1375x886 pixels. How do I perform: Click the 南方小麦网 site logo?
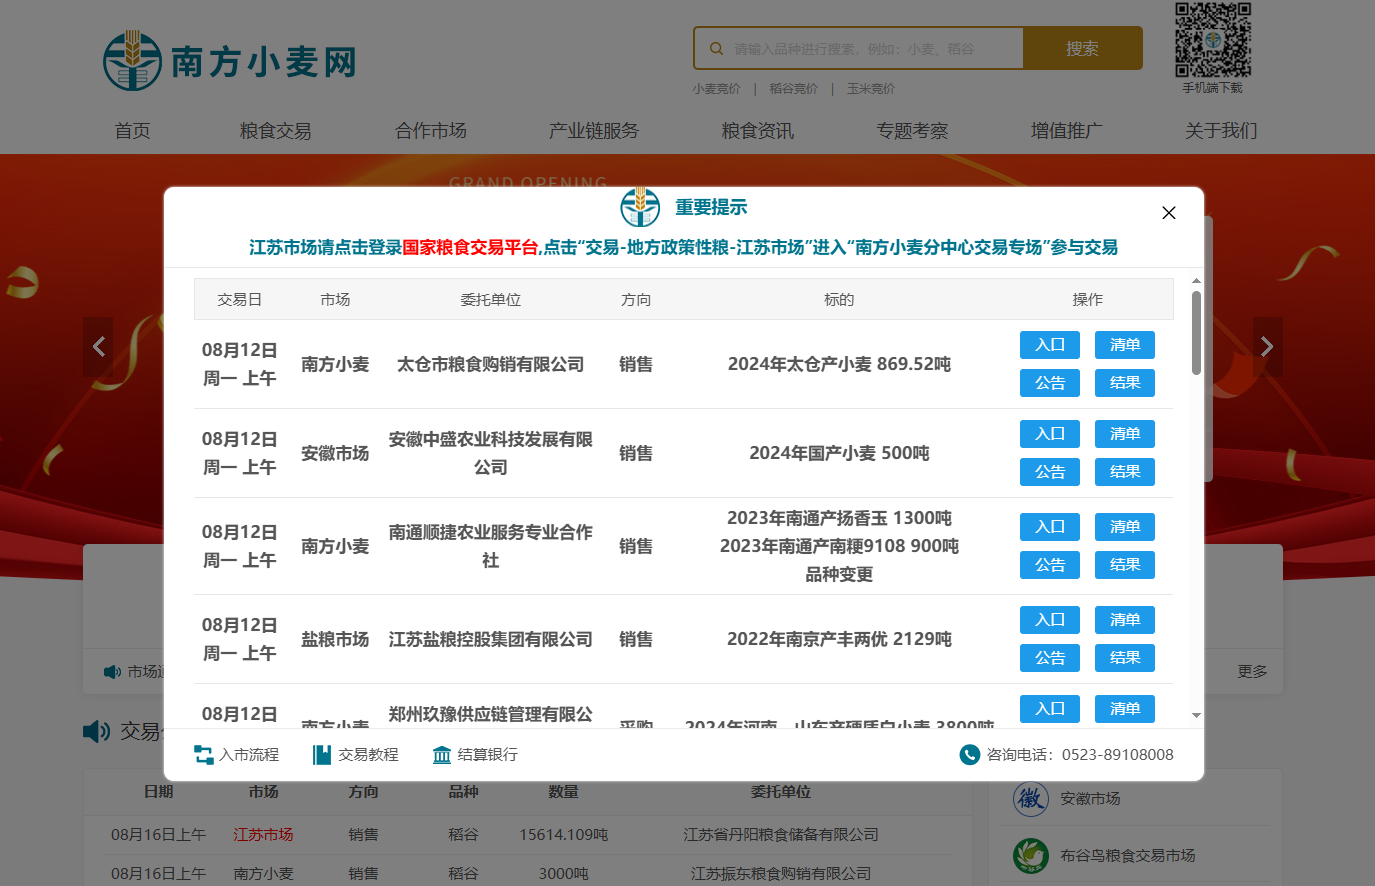228,59
